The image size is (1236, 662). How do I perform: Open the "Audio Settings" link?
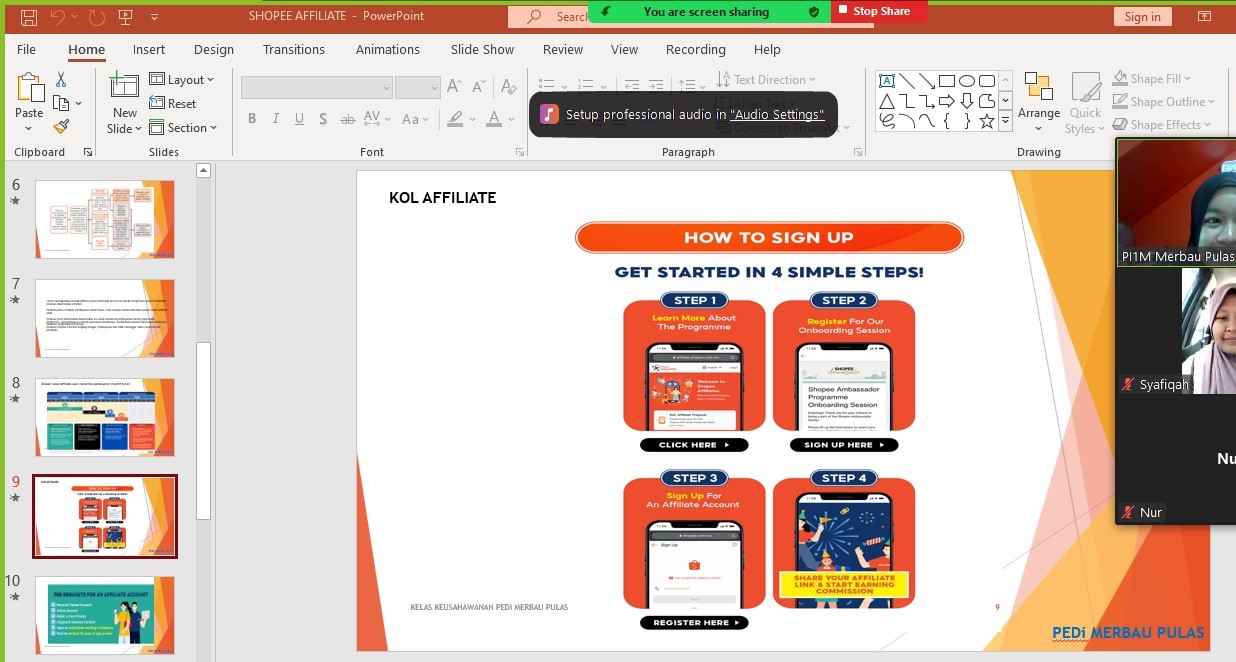(x=777, y=115)
